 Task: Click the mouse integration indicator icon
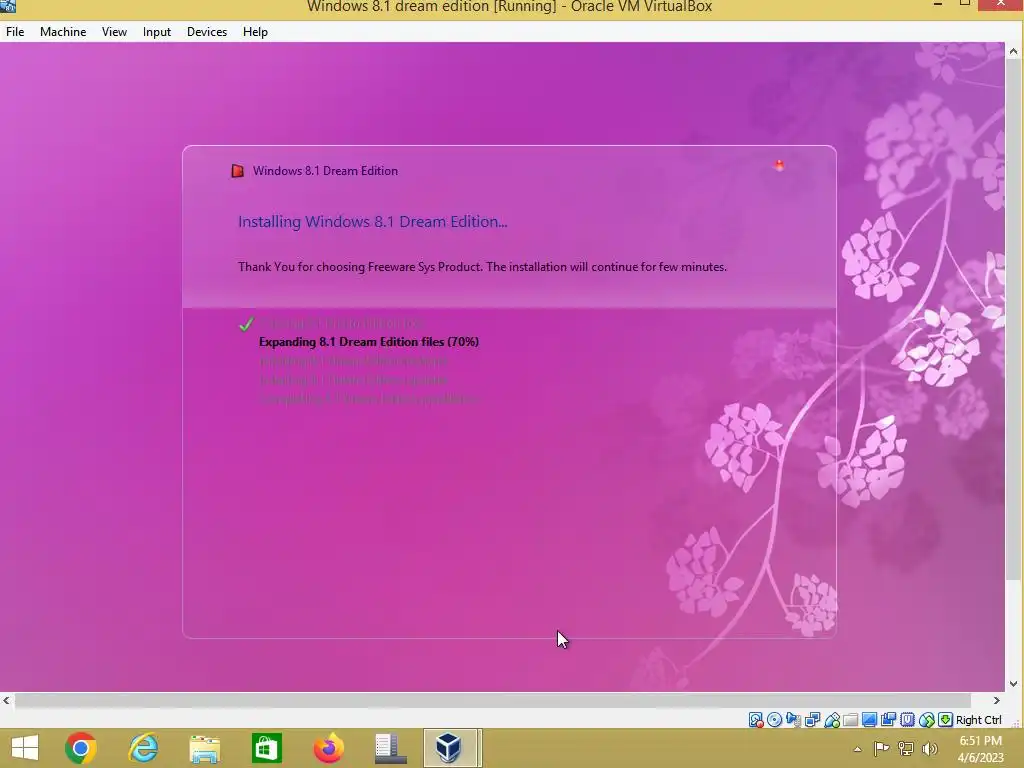tap(926, 720)
